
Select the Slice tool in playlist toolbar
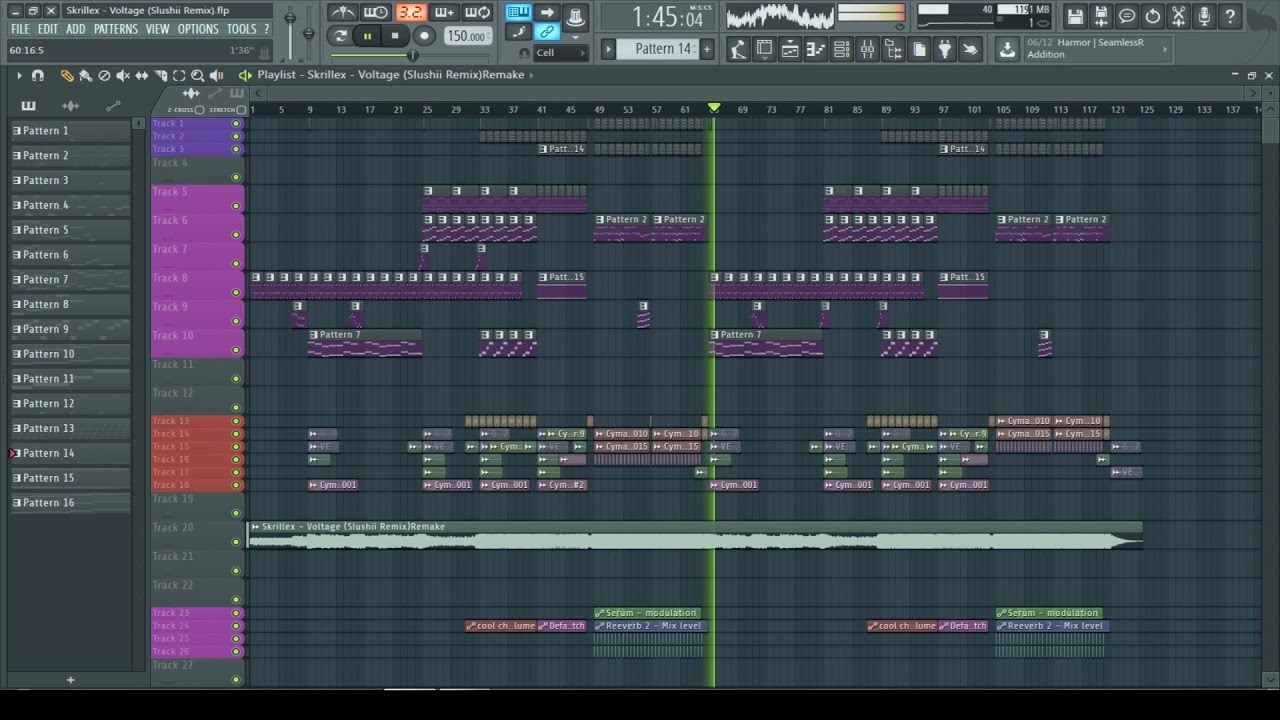[x=160, y=75]
